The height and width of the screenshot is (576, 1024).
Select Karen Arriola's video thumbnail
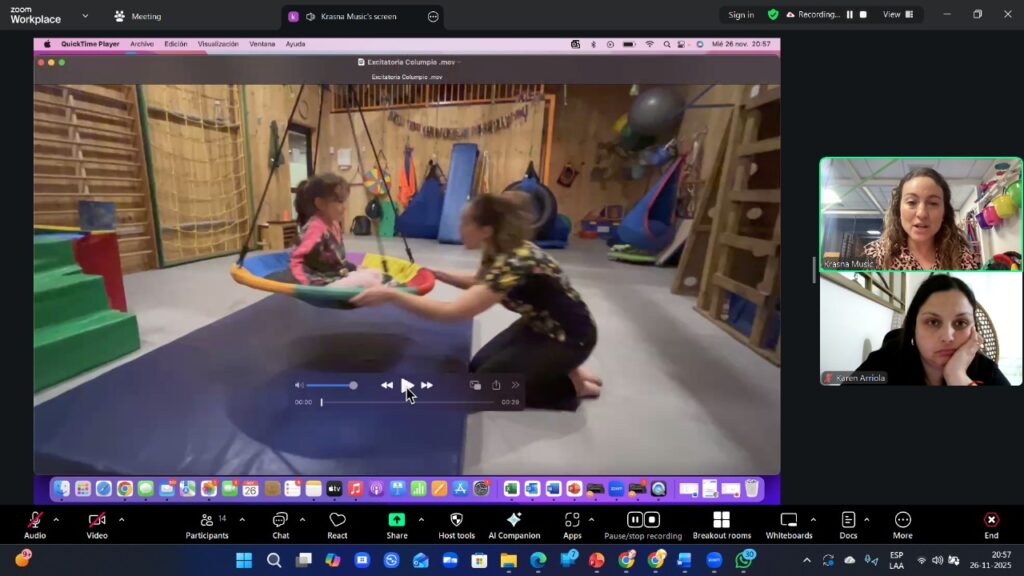pos(920,329)
